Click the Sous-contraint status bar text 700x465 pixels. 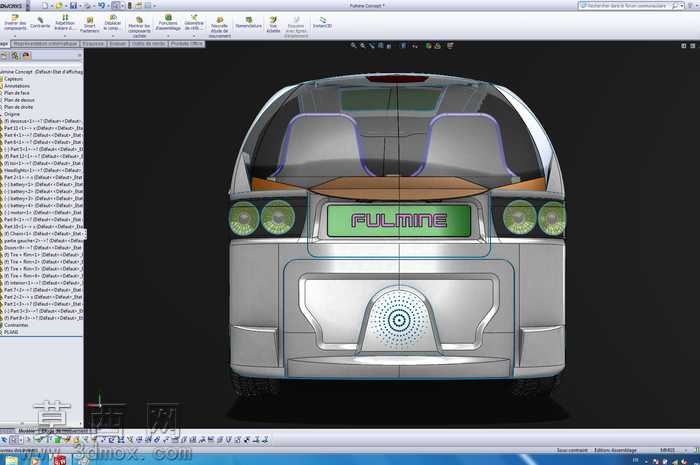pos(572,450)
